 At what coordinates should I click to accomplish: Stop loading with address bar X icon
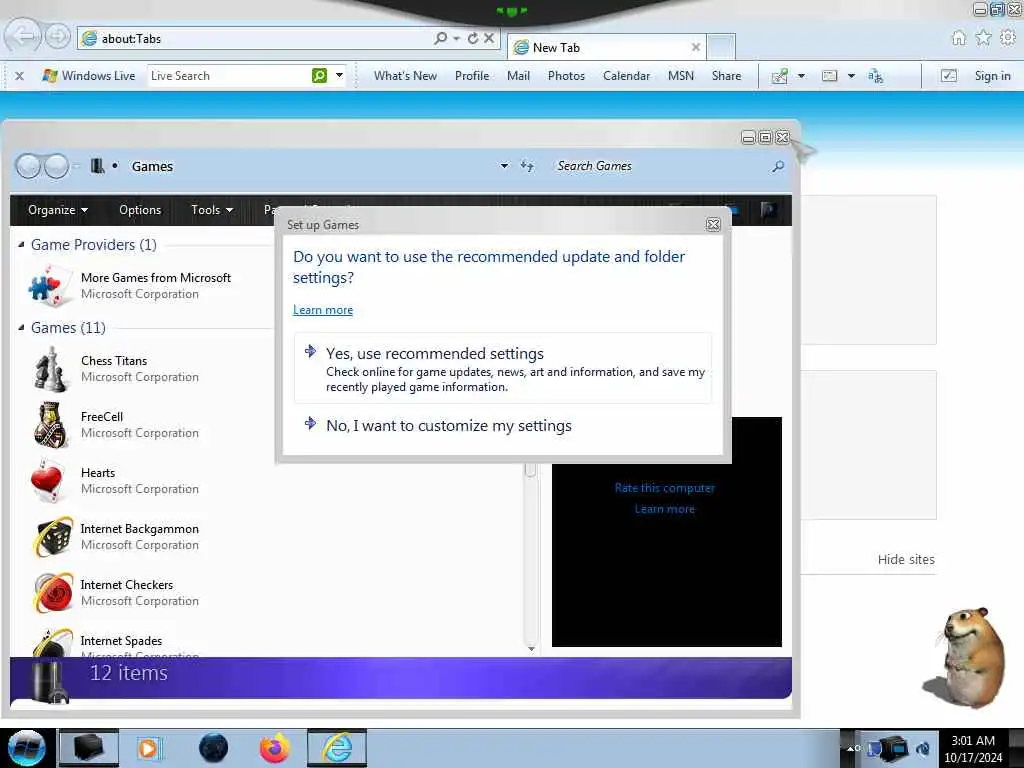click(x=488, y=39)
